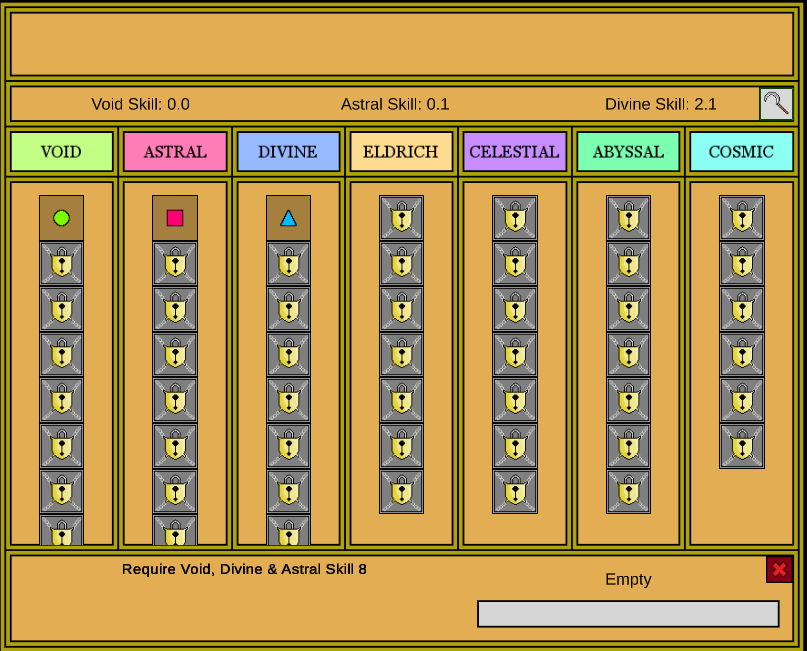Click the bottom lock of the ABYSSAL column
Image resolution: width=807 pixels, height=651 pixels.
click(628, 491)
